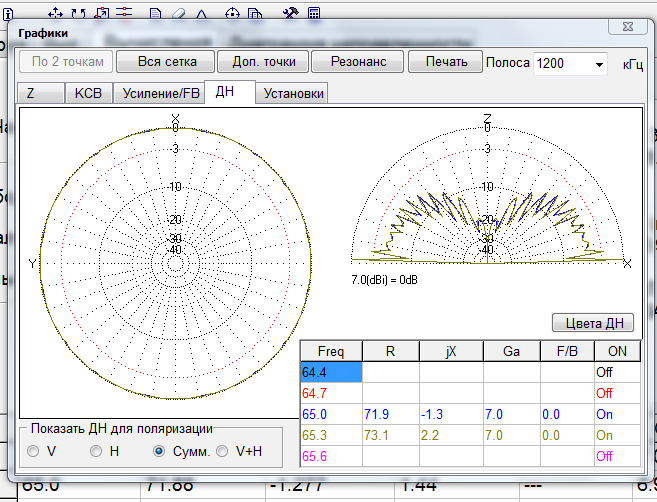657x502 pixels.
Task: Select the 65.0 frequency cell in the Графики table
Action: point(331,414)
